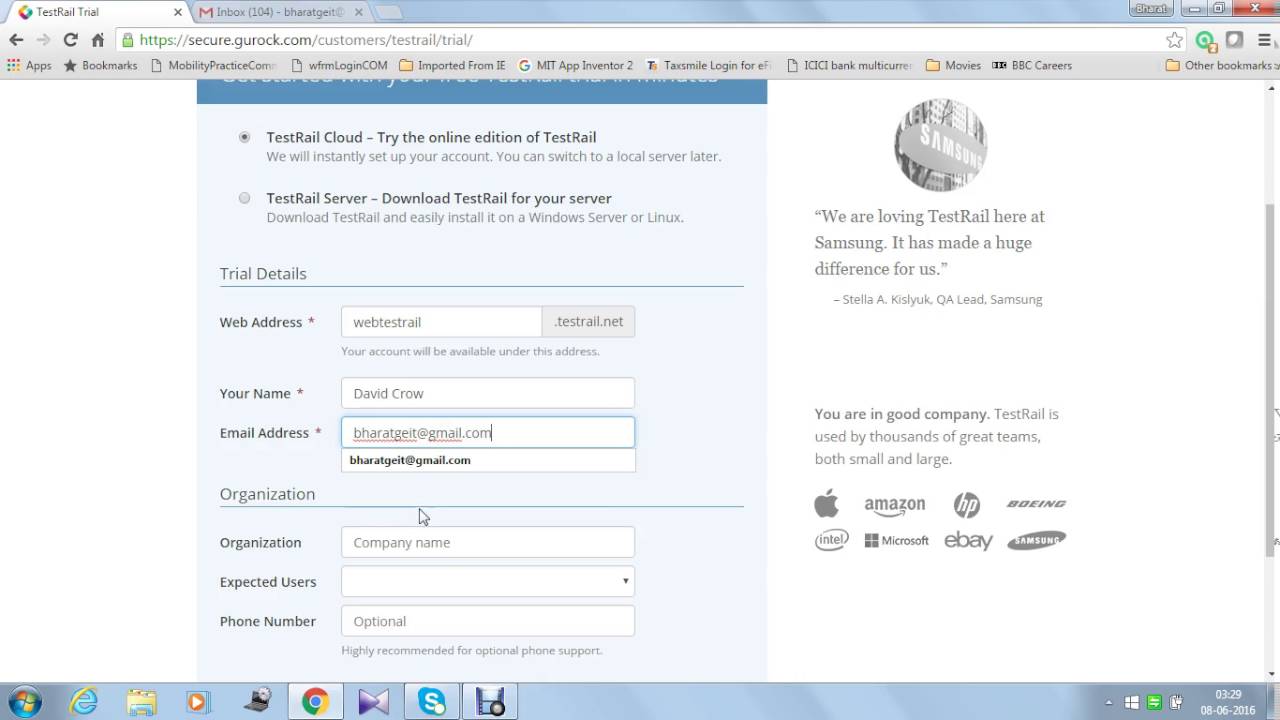Launch Internet Explorer from taskbar
Image resolution: width=1280 pixels, height=720 pixels.
[x=84, y=702]
